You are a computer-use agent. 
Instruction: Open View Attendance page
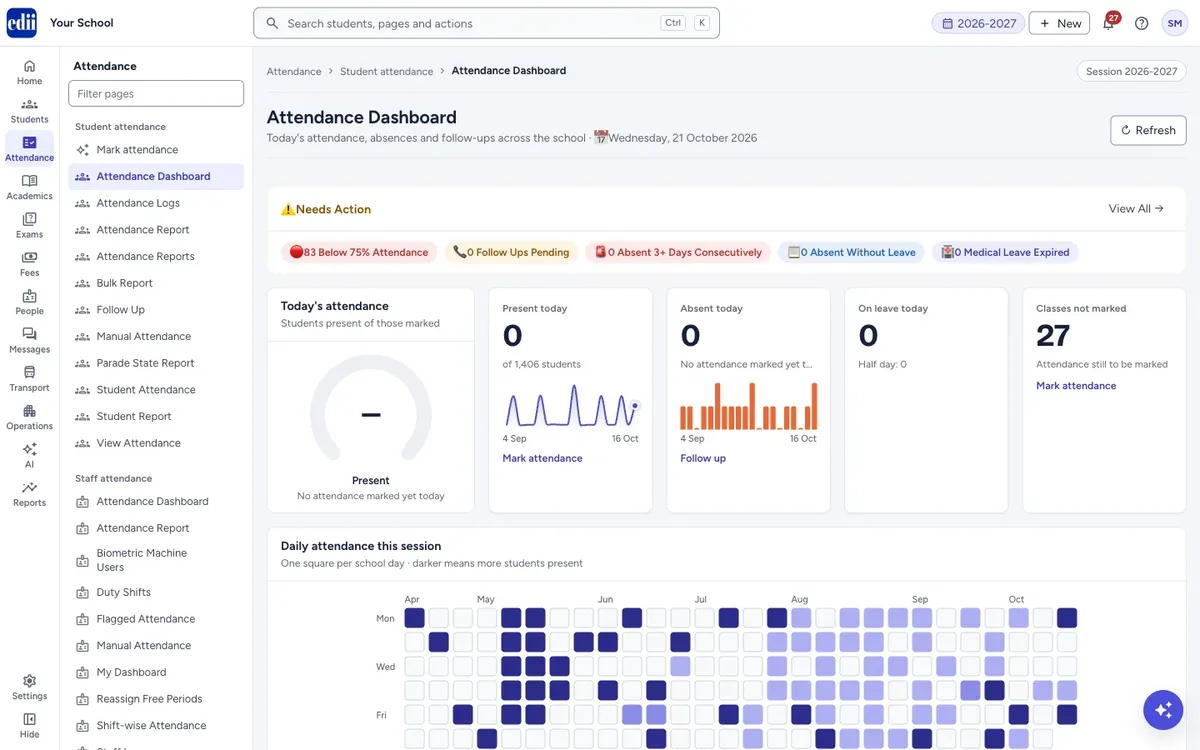(x=156, y=443)
